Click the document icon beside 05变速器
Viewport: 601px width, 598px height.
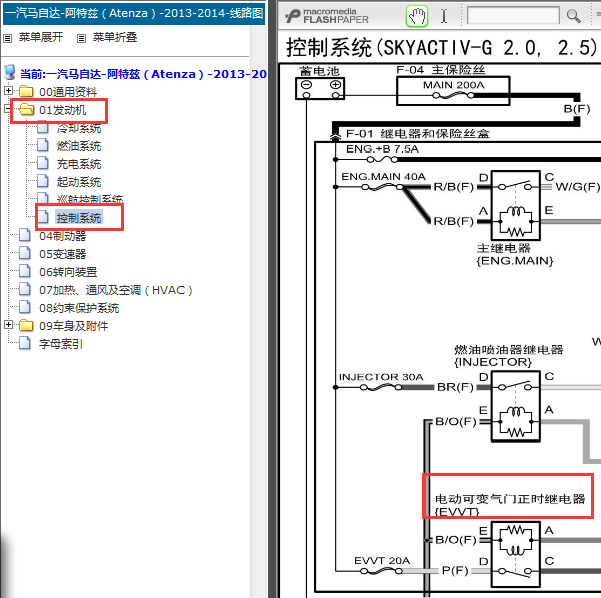click(25, 253)
